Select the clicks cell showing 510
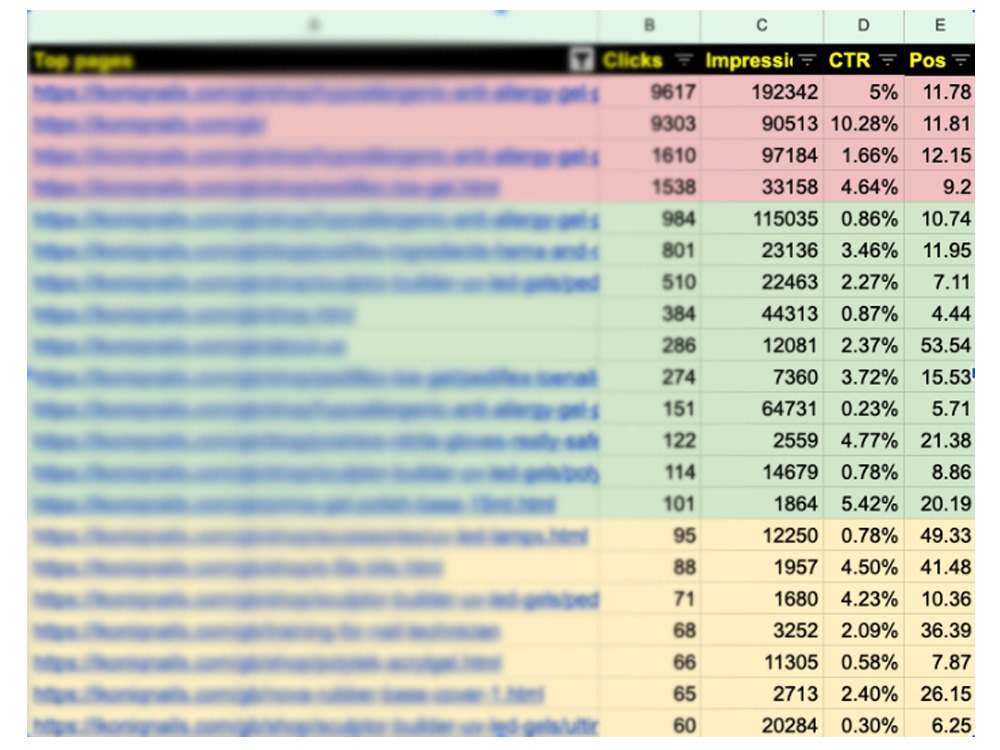 649,283
